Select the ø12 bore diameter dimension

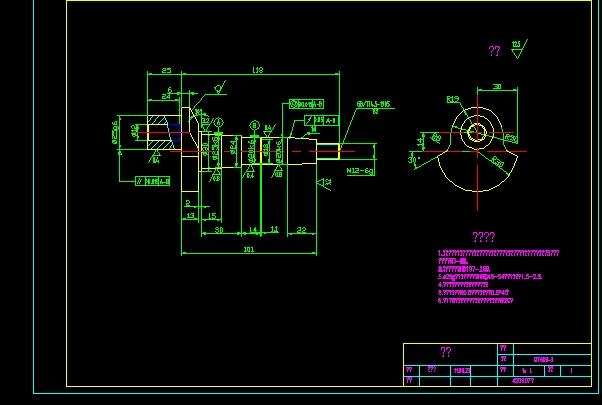[134, 131]
